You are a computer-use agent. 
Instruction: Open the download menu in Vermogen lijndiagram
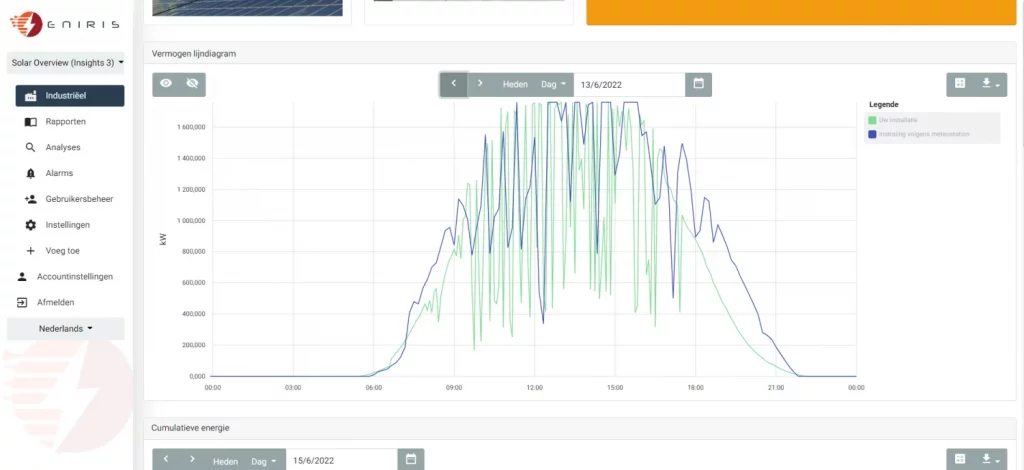(990, 84)
